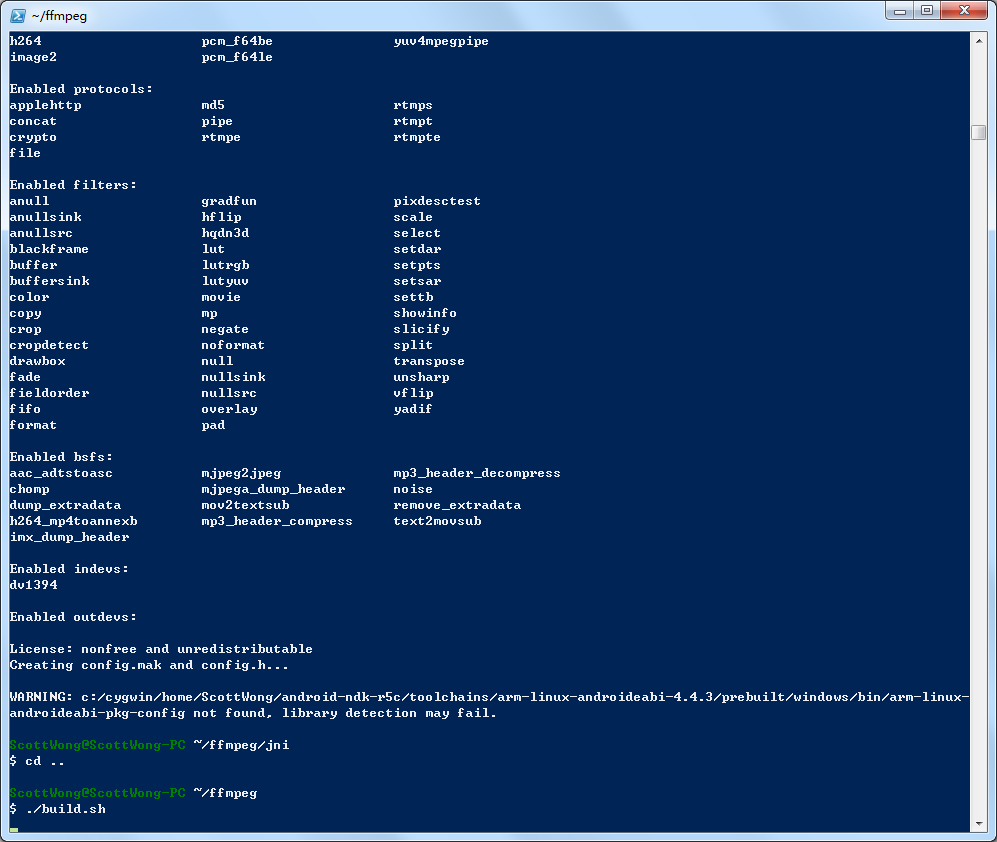Click the scrollbar down arrow
This screenshot has width=997, height=842.
click(x=979, y=824)
